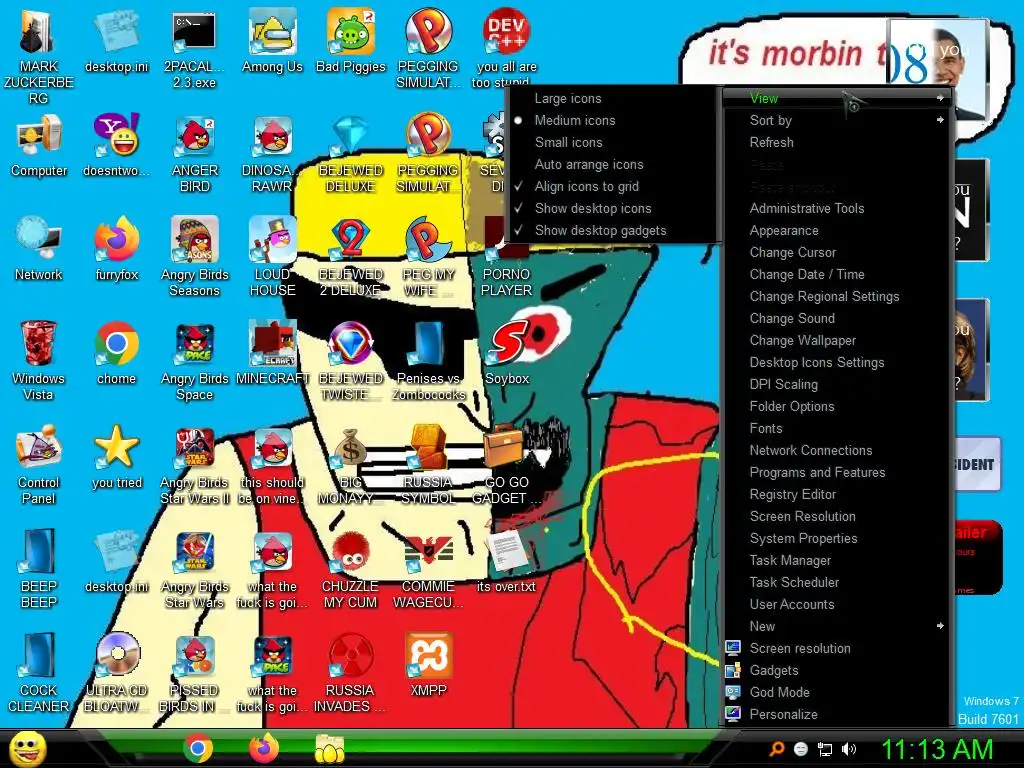
Task: Click the 11:13 AM taskbar clock
Action: coord(937,749)
